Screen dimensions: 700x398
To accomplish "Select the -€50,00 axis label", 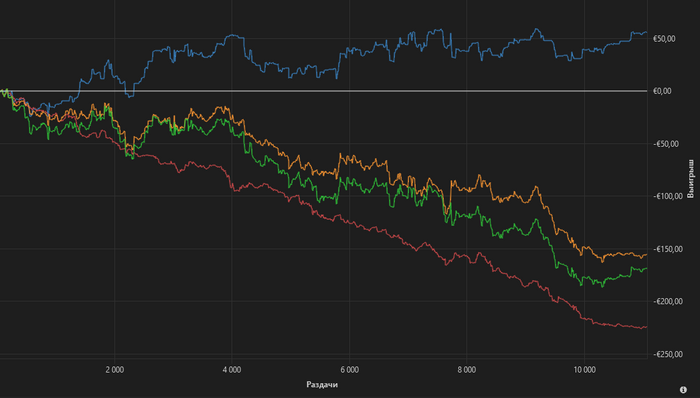I will pyautogui.click(x=666, y=144).
